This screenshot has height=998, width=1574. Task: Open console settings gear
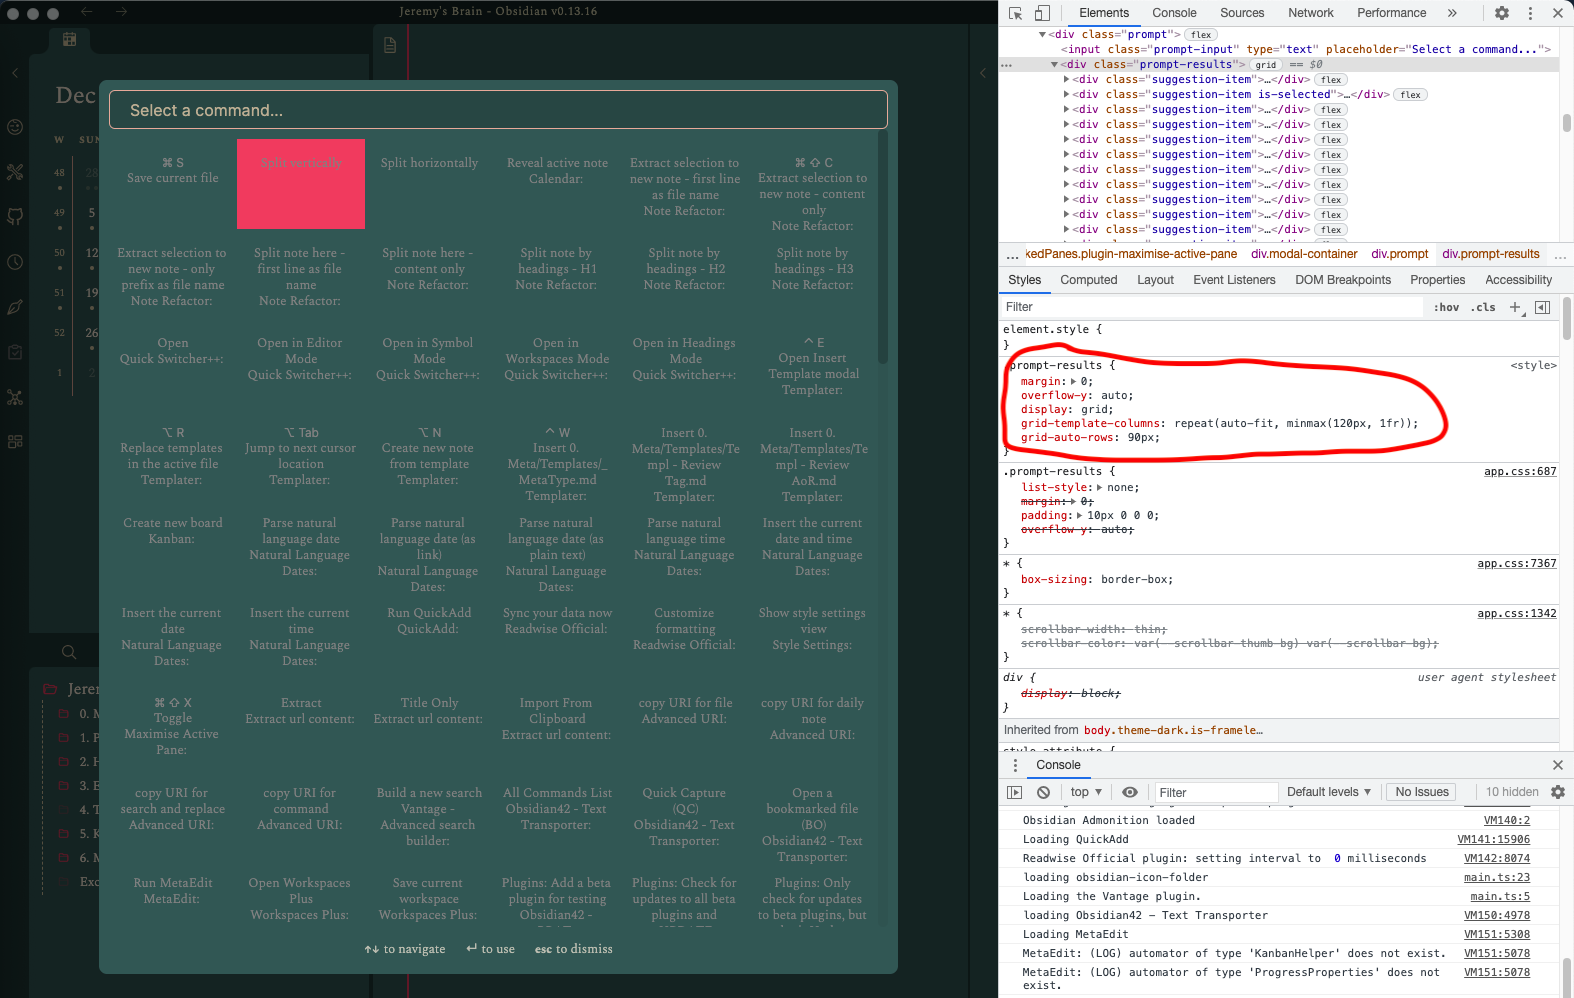[1558, 792]
